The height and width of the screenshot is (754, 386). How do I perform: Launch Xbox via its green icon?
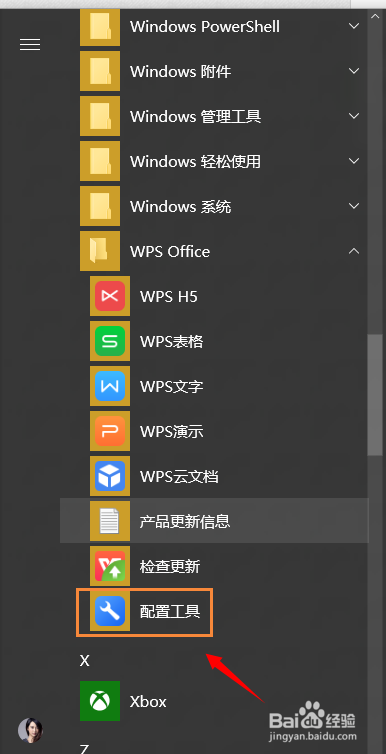[x=100, y=701]
